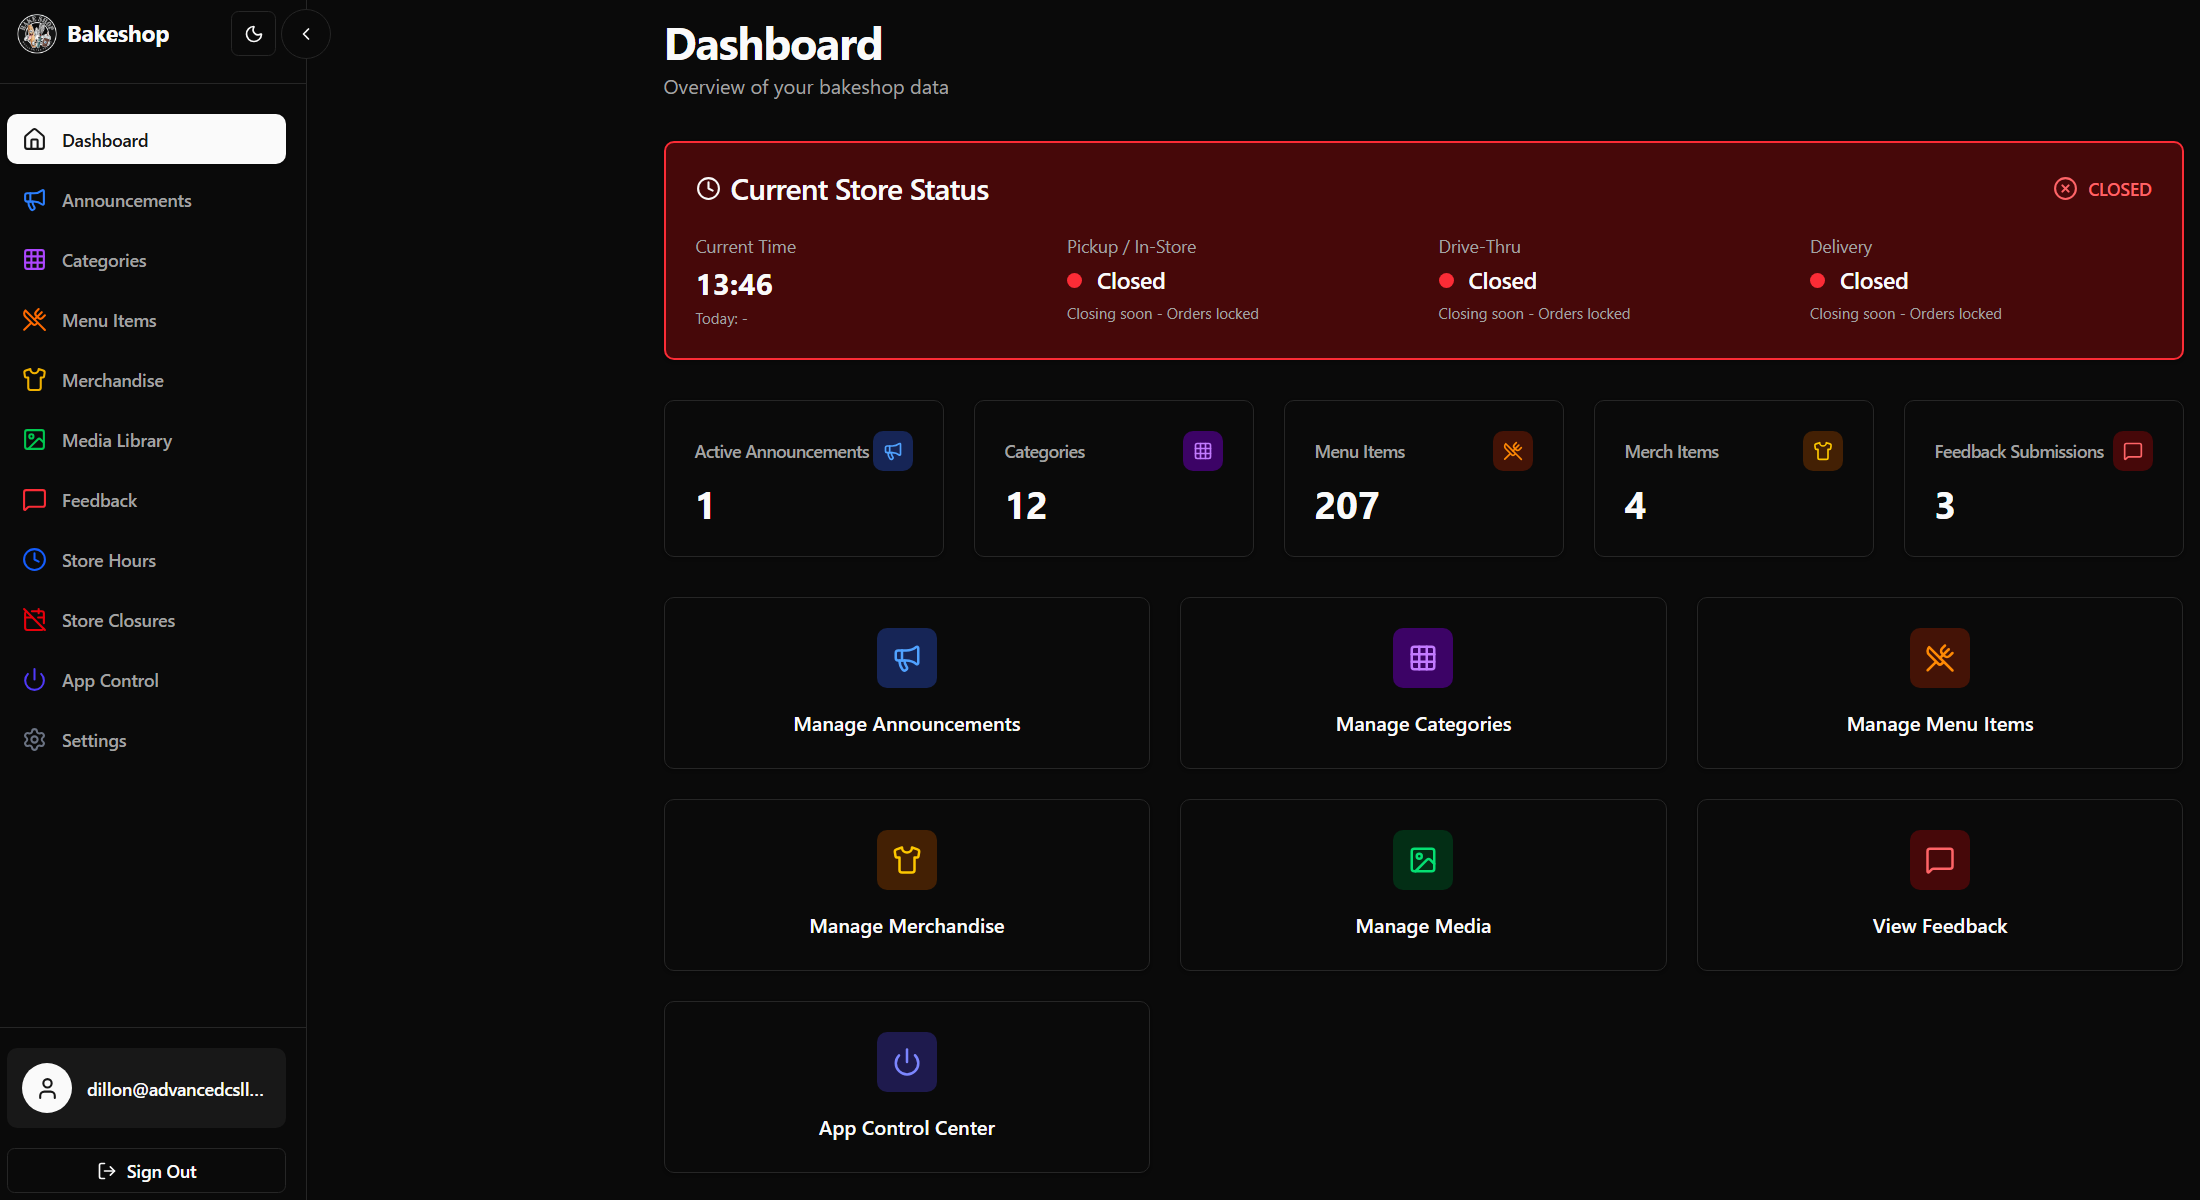
Task: Open View Feedback card label
Action: [1940, 926]
